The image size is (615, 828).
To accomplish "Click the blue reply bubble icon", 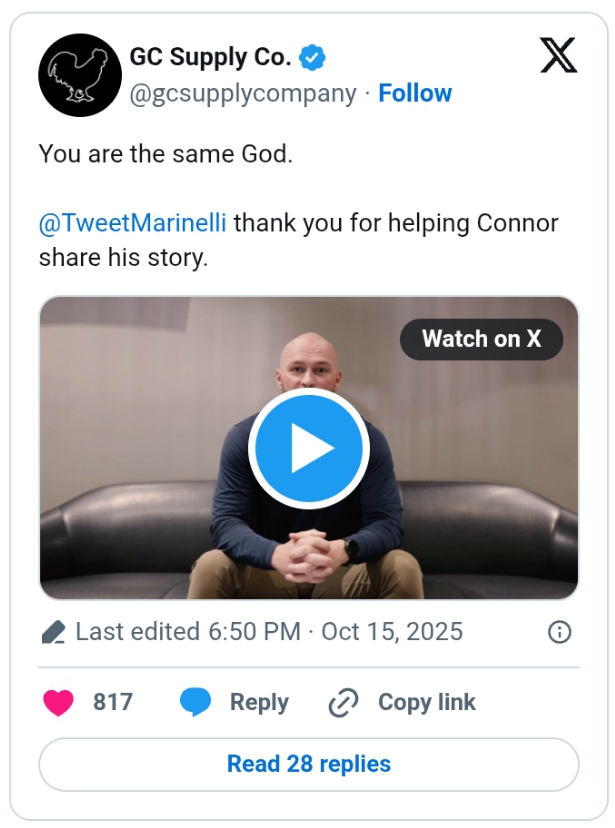I will (195, 703).
